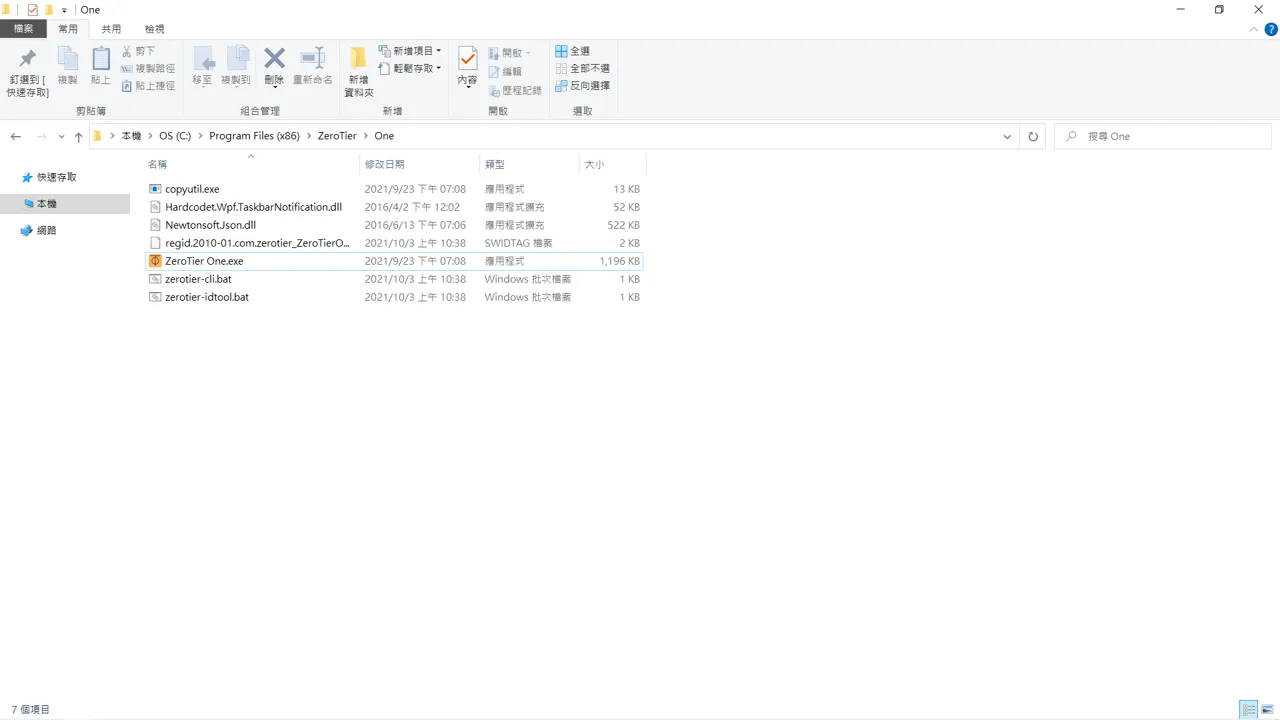Go up one folder level arrow
1280x720 pixels.
coord(78,137)
